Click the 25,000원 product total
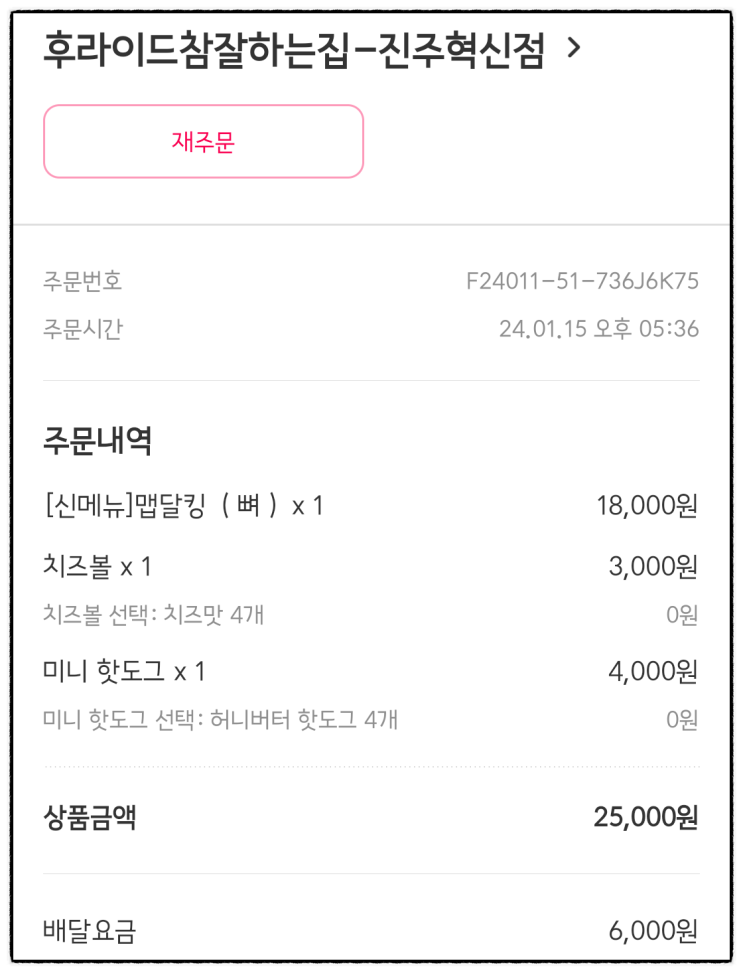Image resolution: width=743 pixels, height=973 pixels. coord(645,819)
